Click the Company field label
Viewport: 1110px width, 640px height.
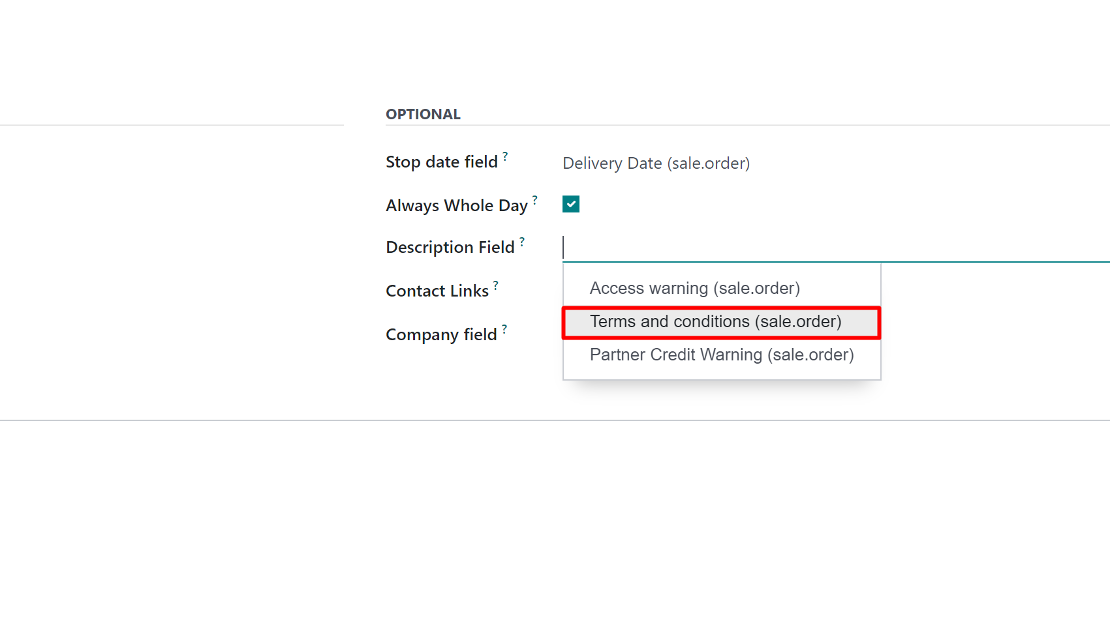442,334
